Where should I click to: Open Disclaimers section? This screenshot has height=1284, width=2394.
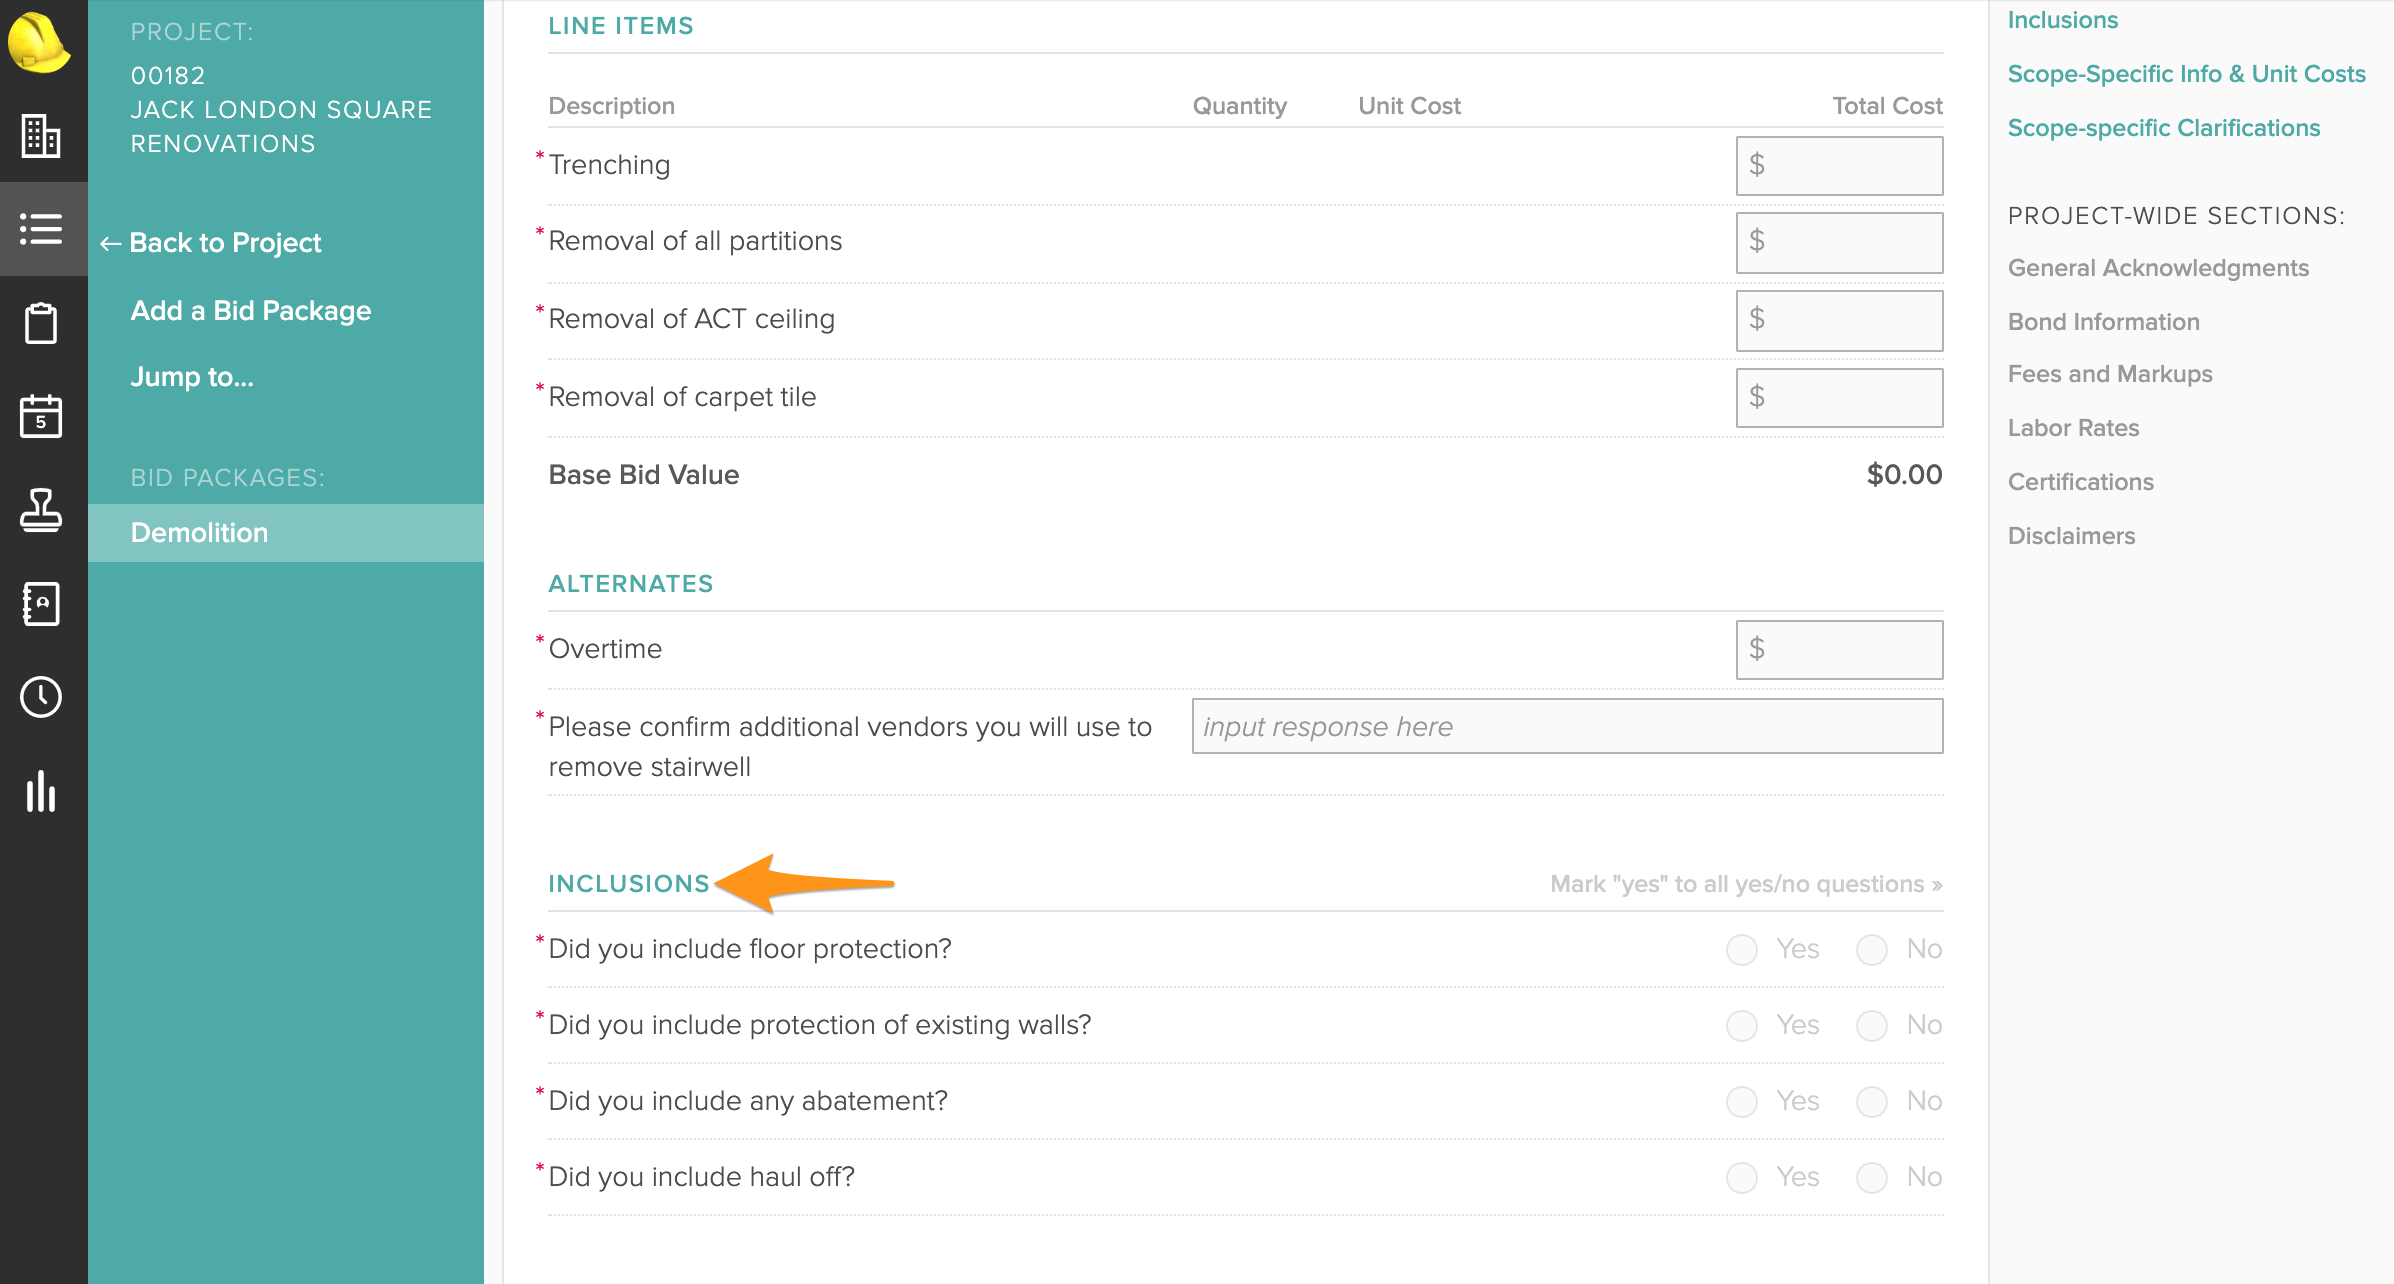click(x=2071, y=536)
